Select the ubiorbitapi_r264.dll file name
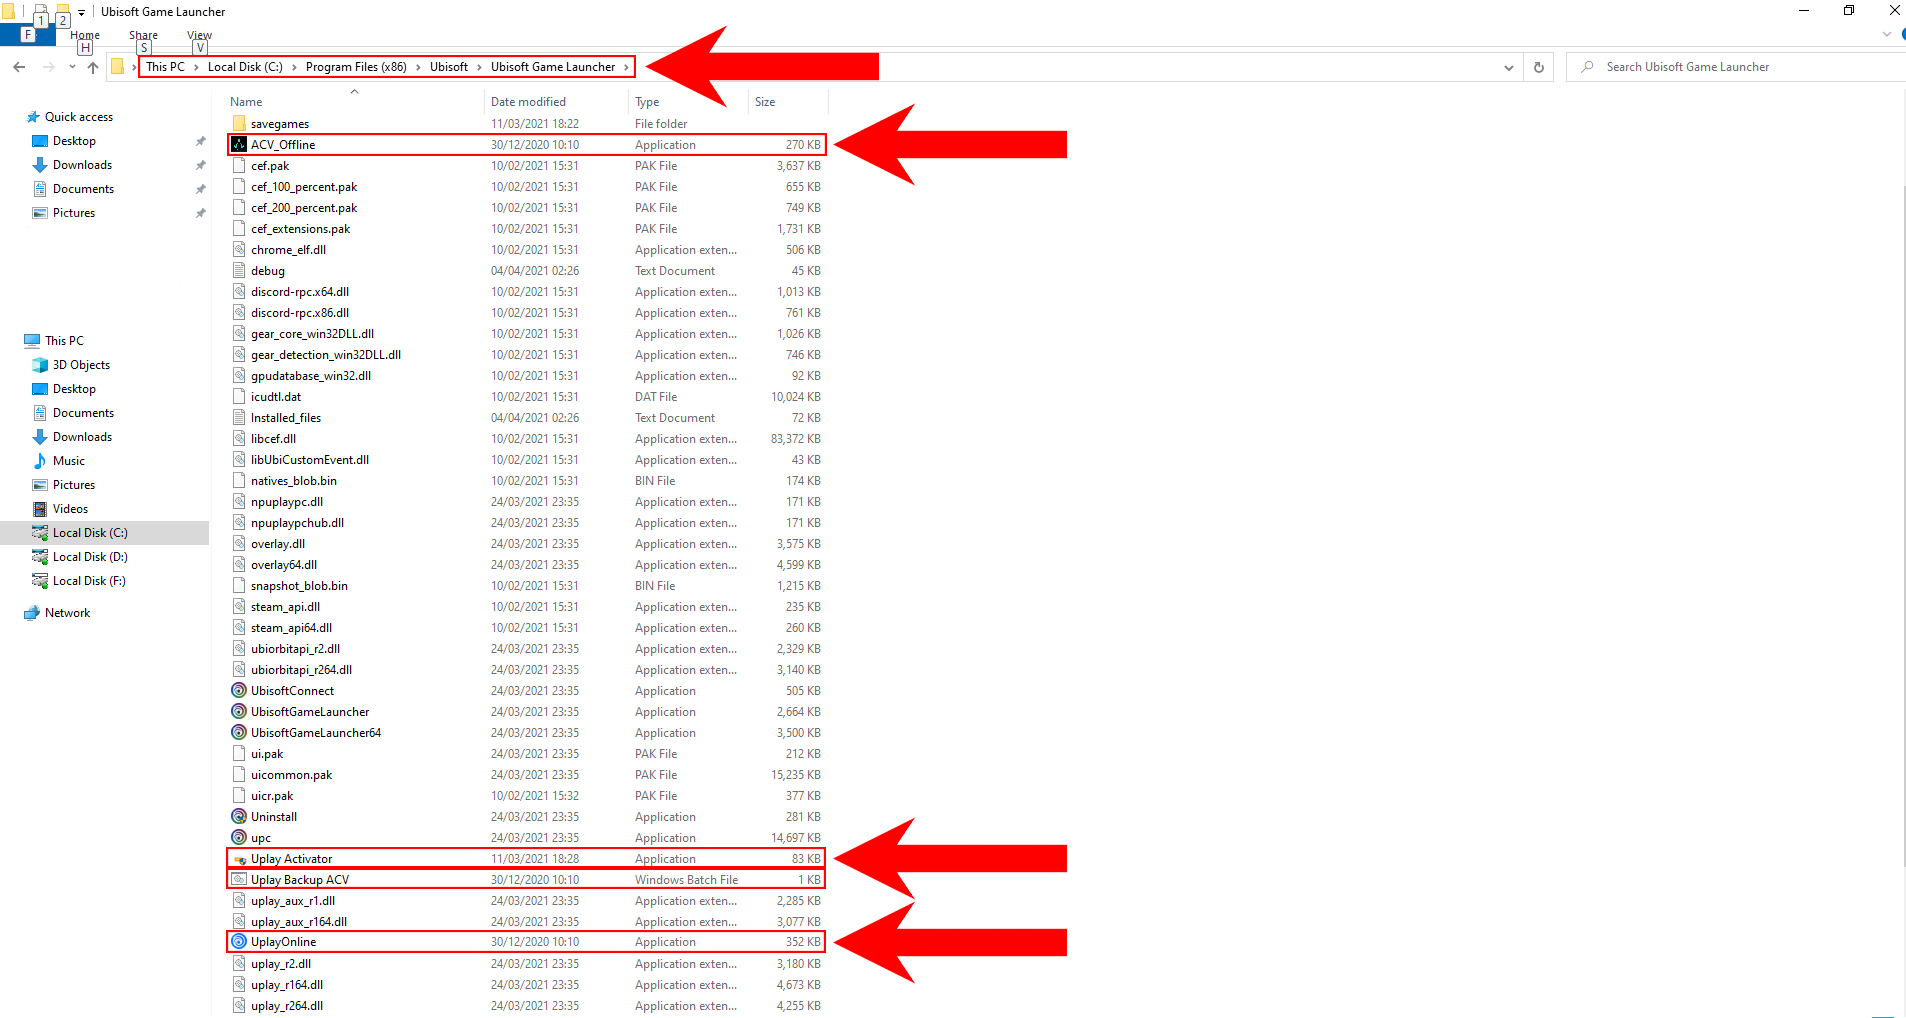This screenshot has height=1018, width=1906. [301, 670]
